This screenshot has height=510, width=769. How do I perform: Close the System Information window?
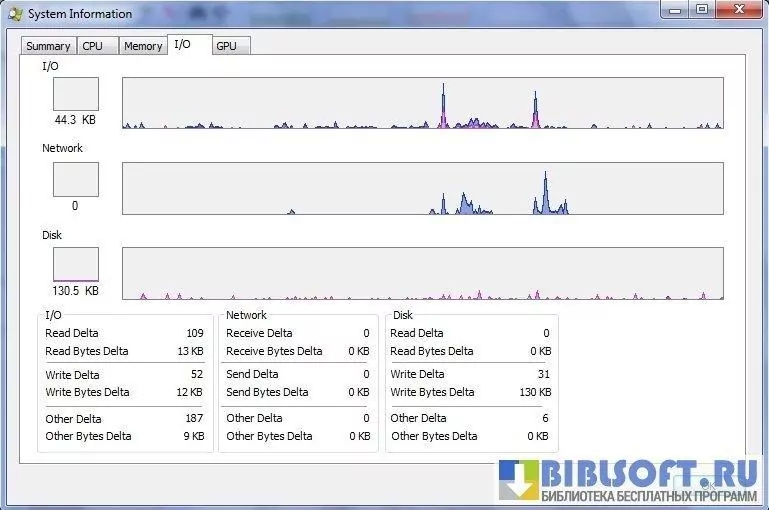click(740, 10)
